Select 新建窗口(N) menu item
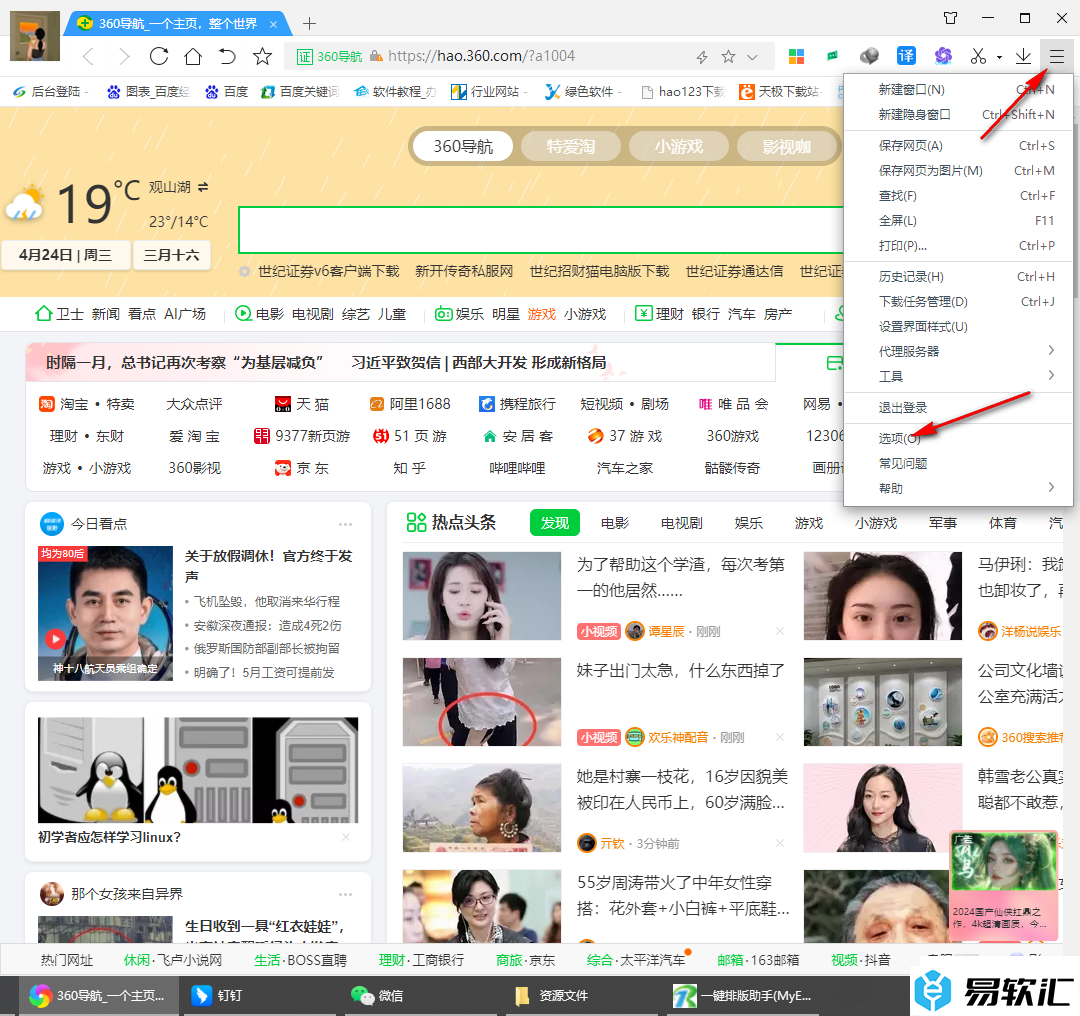1080x1016 pixels. (959, 90)
